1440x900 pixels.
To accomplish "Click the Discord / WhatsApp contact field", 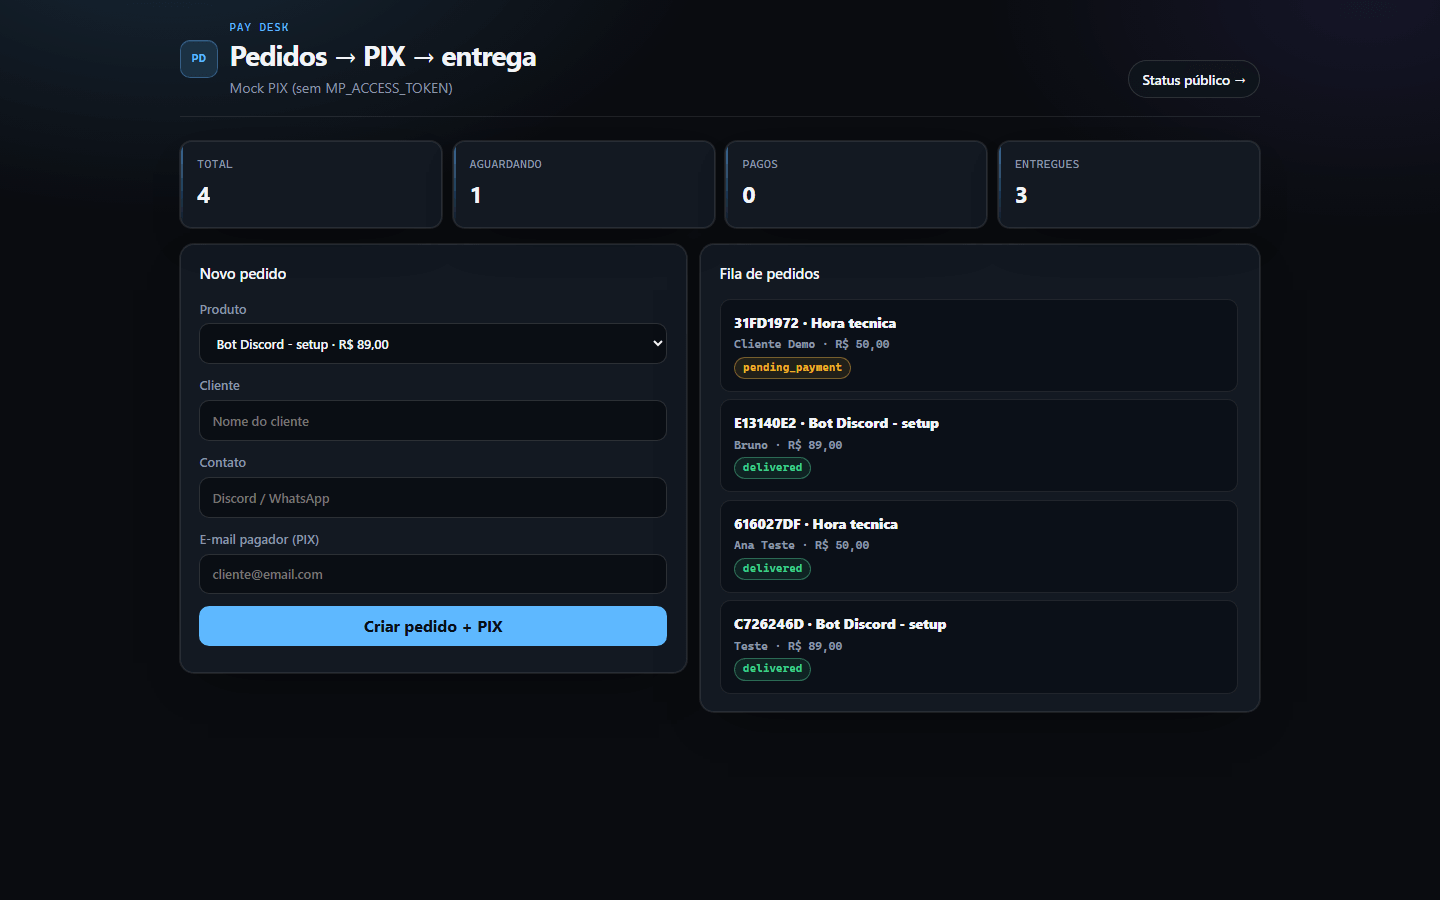I will pyautogui.click(x=433, y=498).
